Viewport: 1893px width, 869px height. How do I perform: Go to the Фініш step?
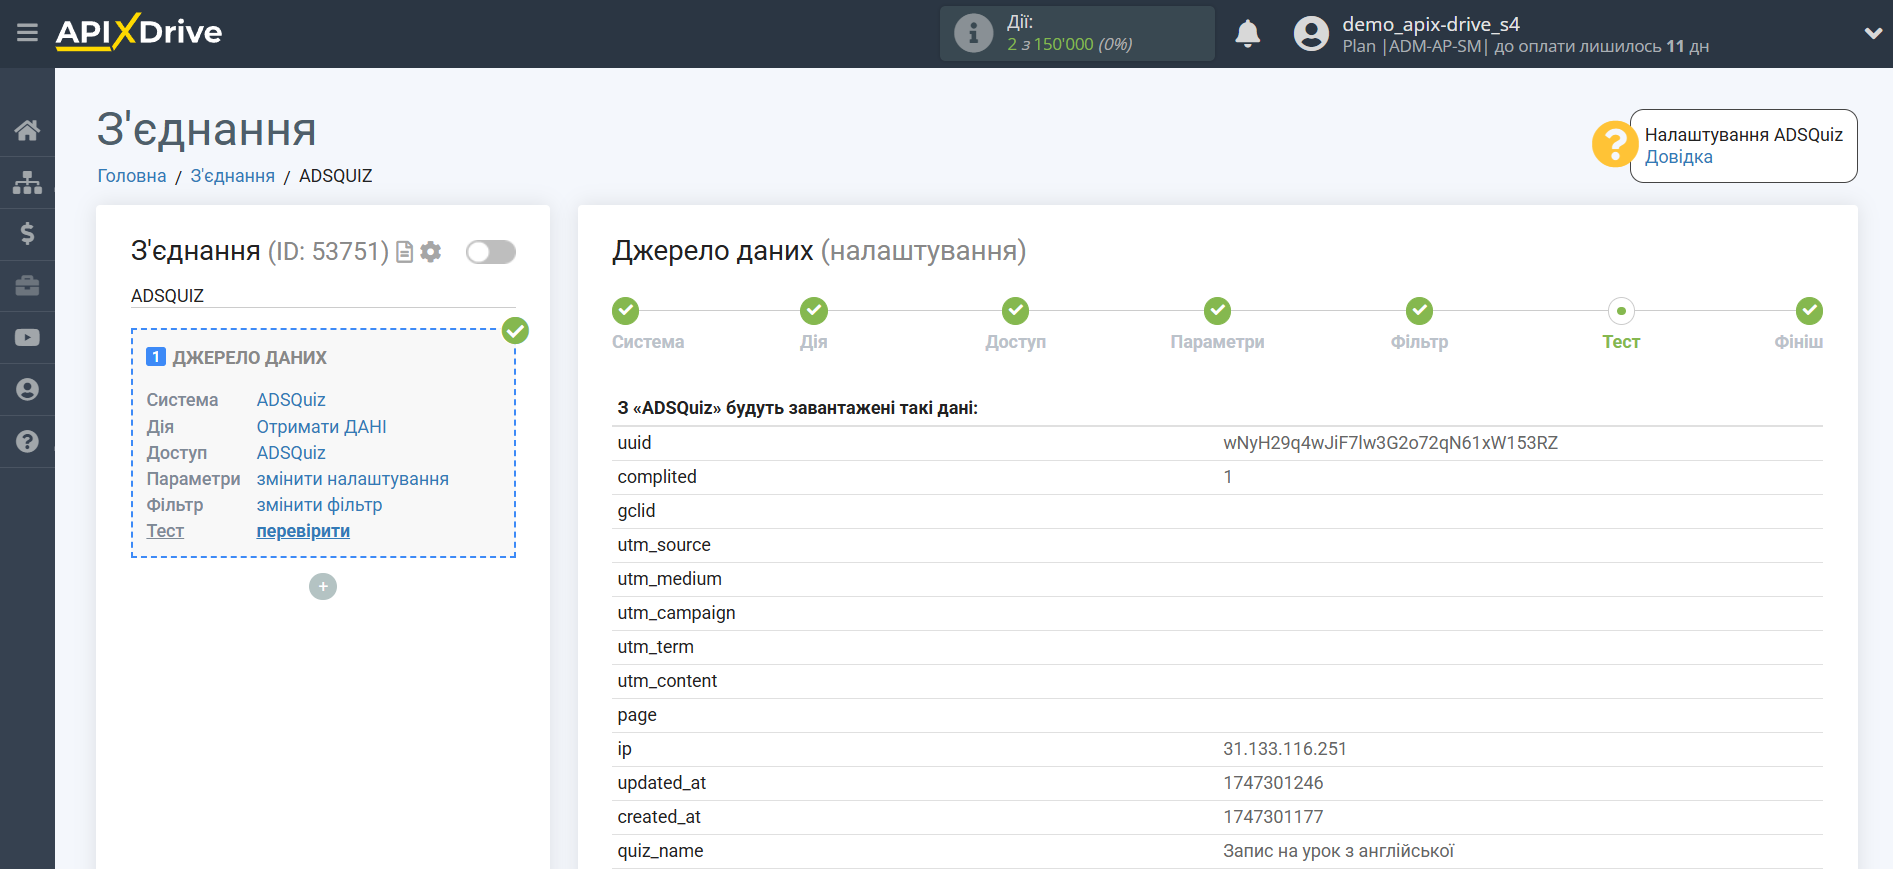[1809, 311]
